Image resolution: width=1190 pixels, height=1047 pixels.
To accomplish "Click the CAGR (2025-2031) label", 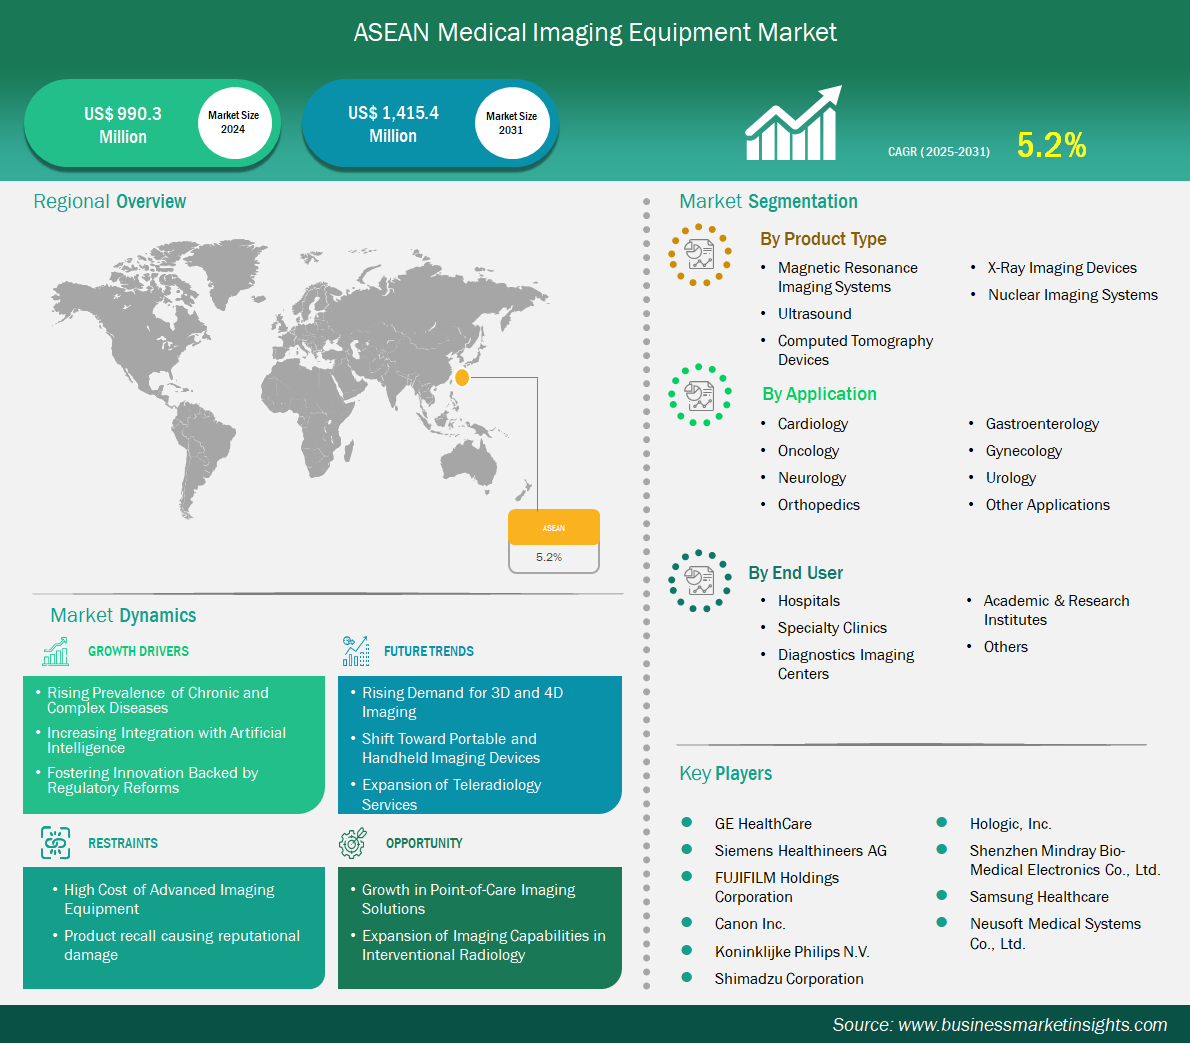I will tap(939, 152).
